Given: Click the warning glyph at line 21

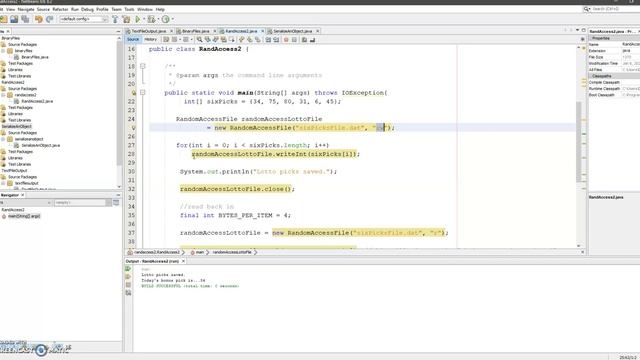Looking at the screenshot, I should [133, 93].
